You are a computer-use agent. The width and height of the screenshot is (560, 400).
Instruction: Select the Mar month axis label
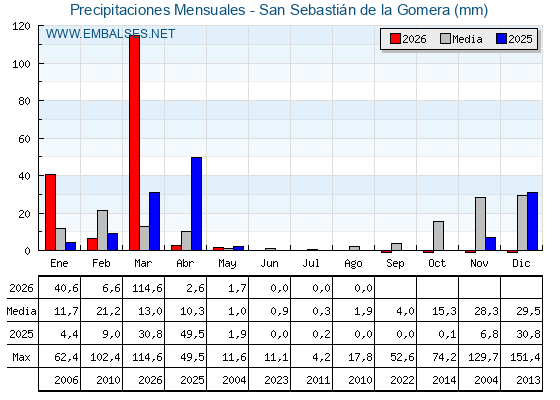(143, 264)
